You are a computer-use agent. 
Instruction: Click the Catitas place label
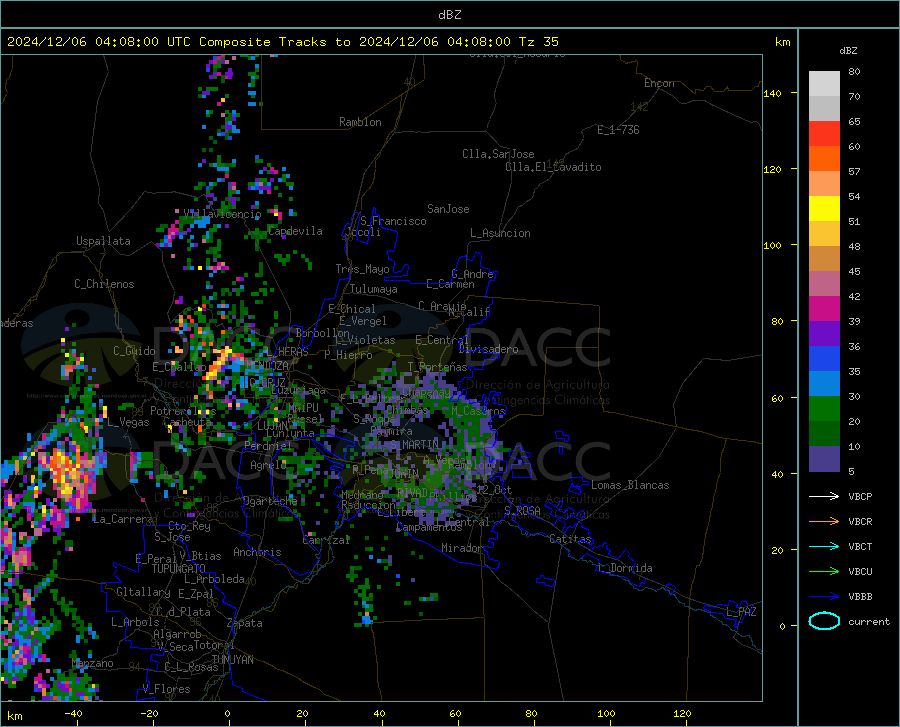570,539
